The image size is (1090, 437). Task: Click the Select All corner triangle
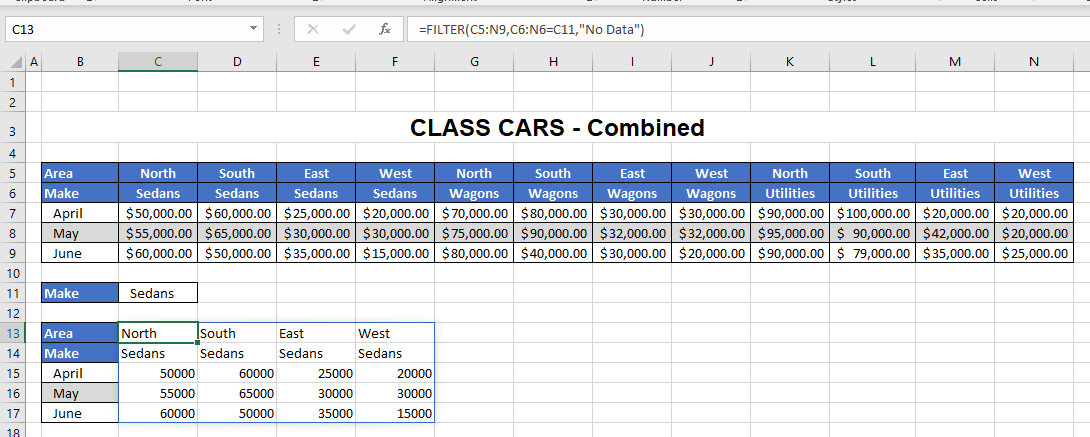point(14,62)
